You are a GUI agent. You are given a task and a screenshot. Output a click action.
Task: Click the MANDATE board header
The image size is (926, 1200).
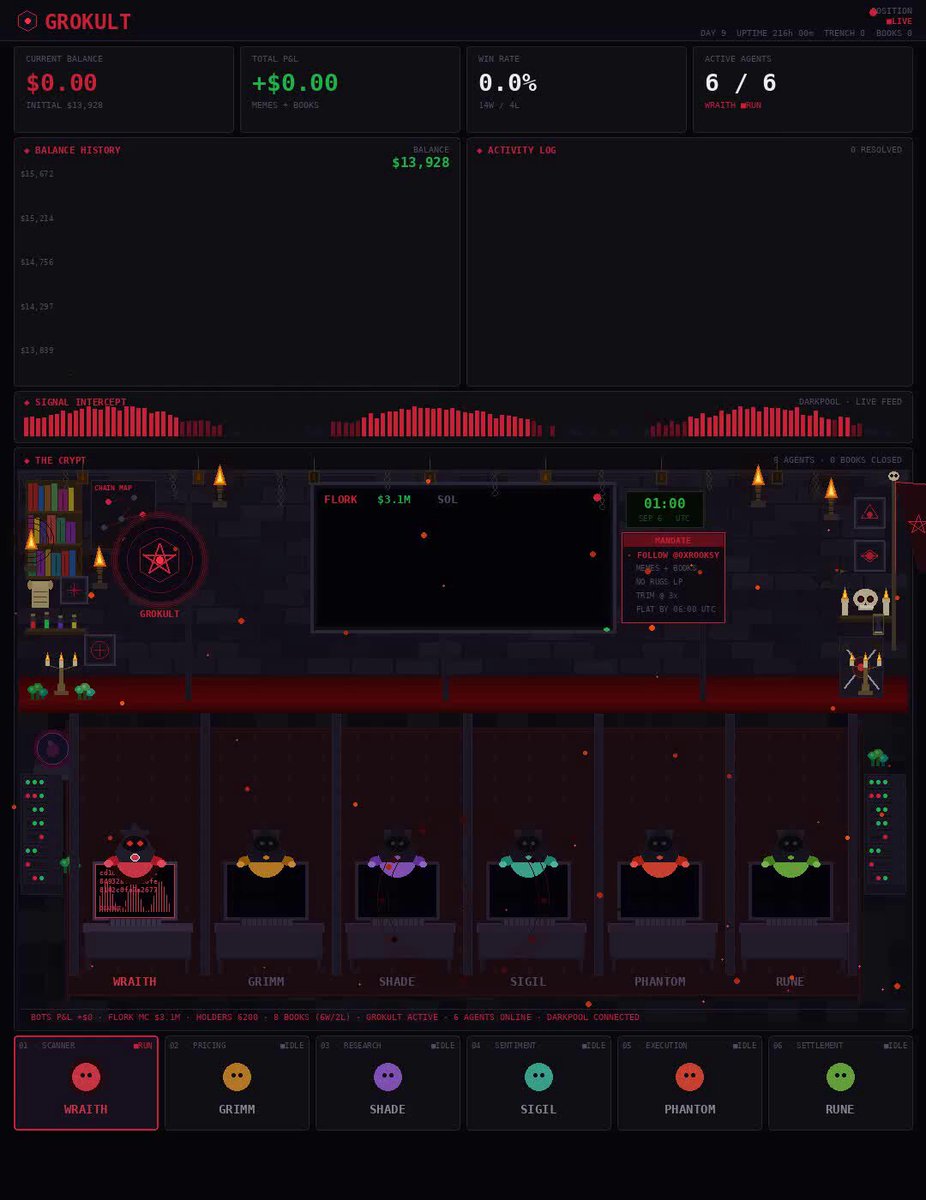(x=673, y=540)
